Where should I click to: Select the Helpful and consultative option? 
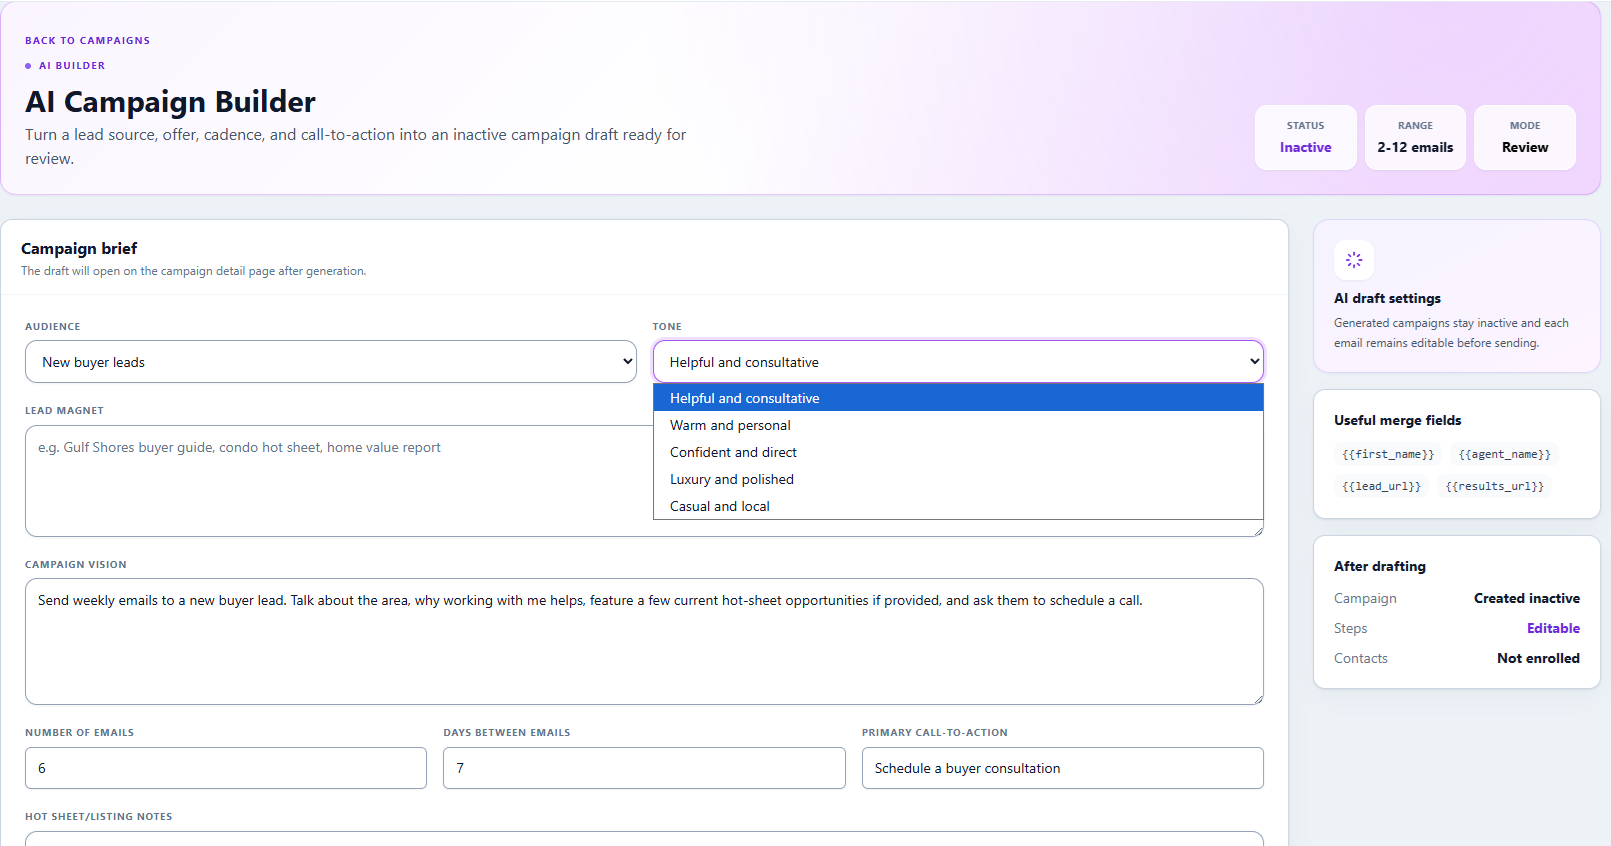pyautogui.click(x=958, y=398)
